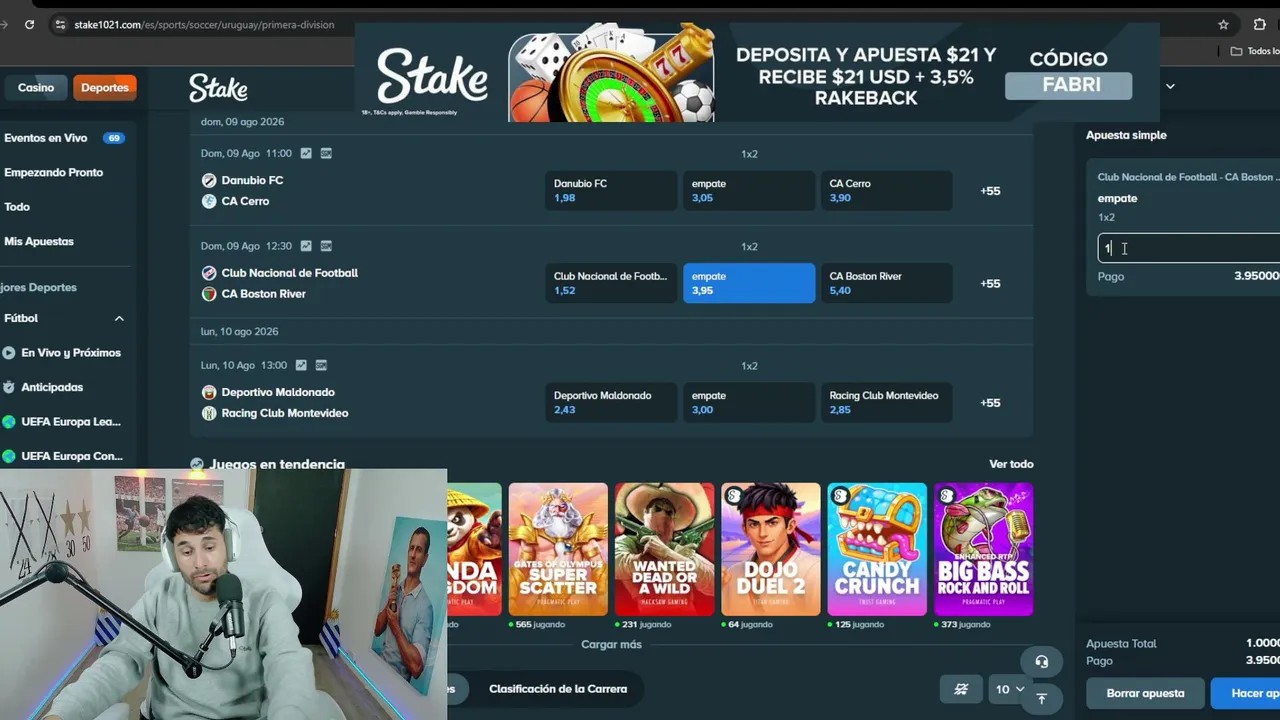The height and width of the screenshot is (720, 1280).
Task: Click the bet amount input field
Action: tap(1189, 248)
